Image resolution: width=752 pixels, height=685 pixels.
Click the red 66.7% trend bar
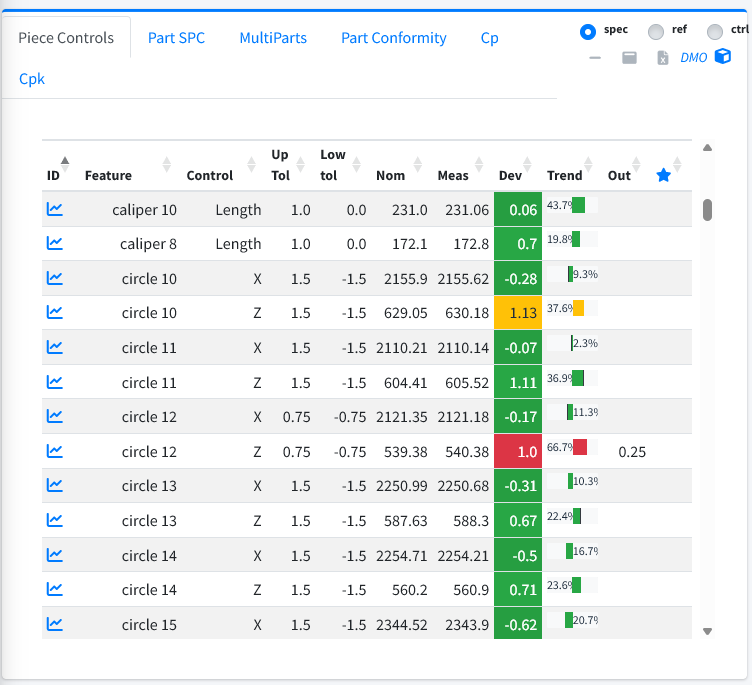(580, 447)
